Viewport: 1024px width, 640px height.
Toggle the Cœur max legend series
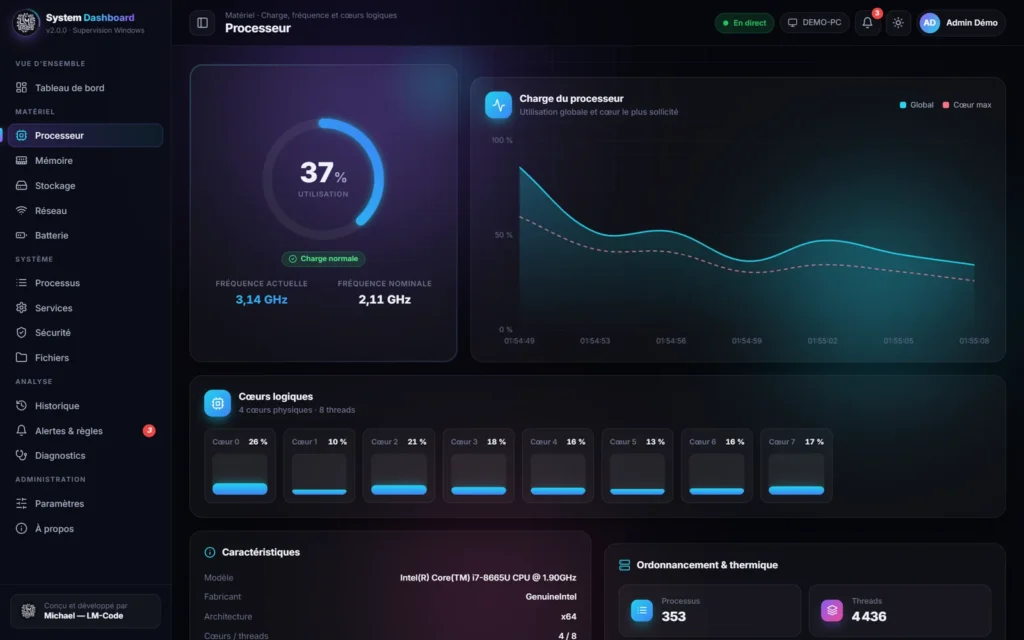(967, 104)
